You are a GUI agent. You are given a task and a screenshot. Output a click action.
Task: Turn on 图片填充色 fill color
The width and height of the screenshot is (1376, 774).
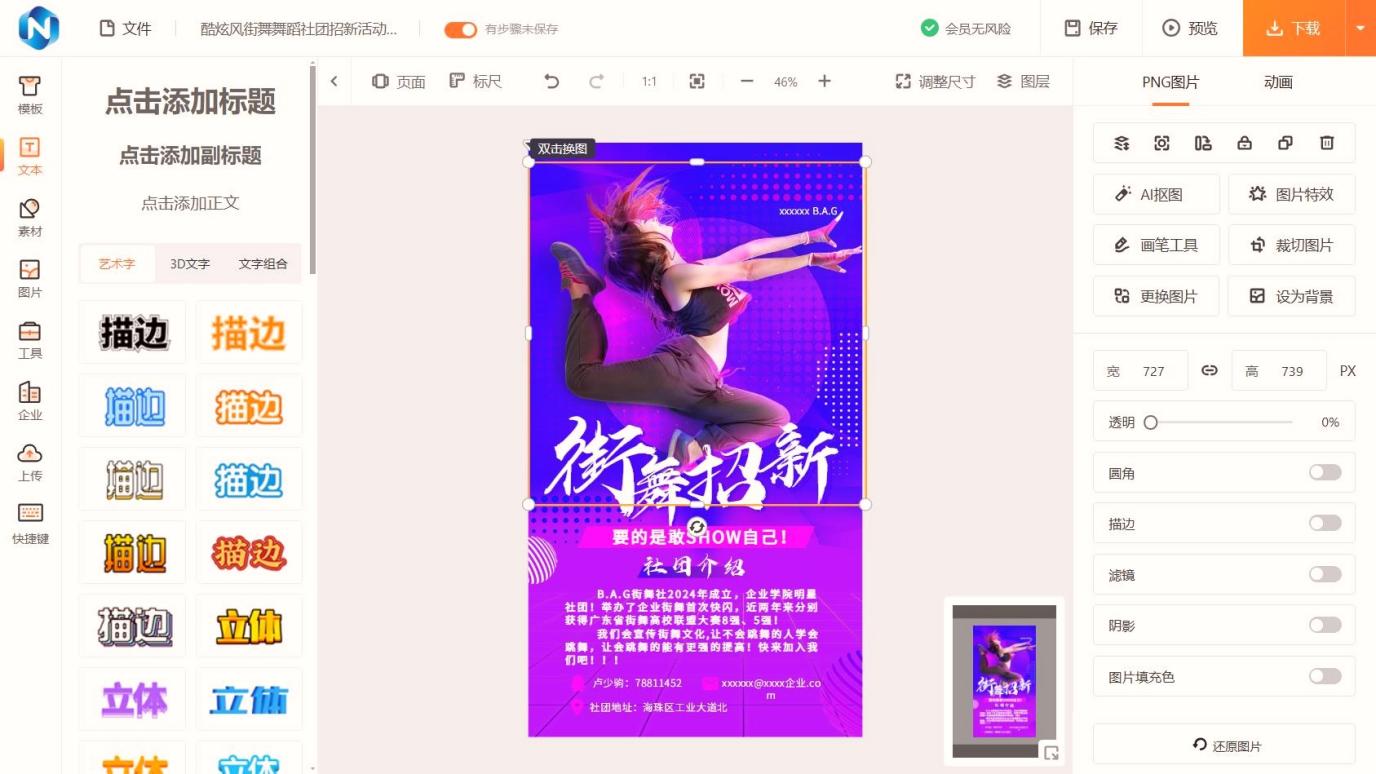1325,676
